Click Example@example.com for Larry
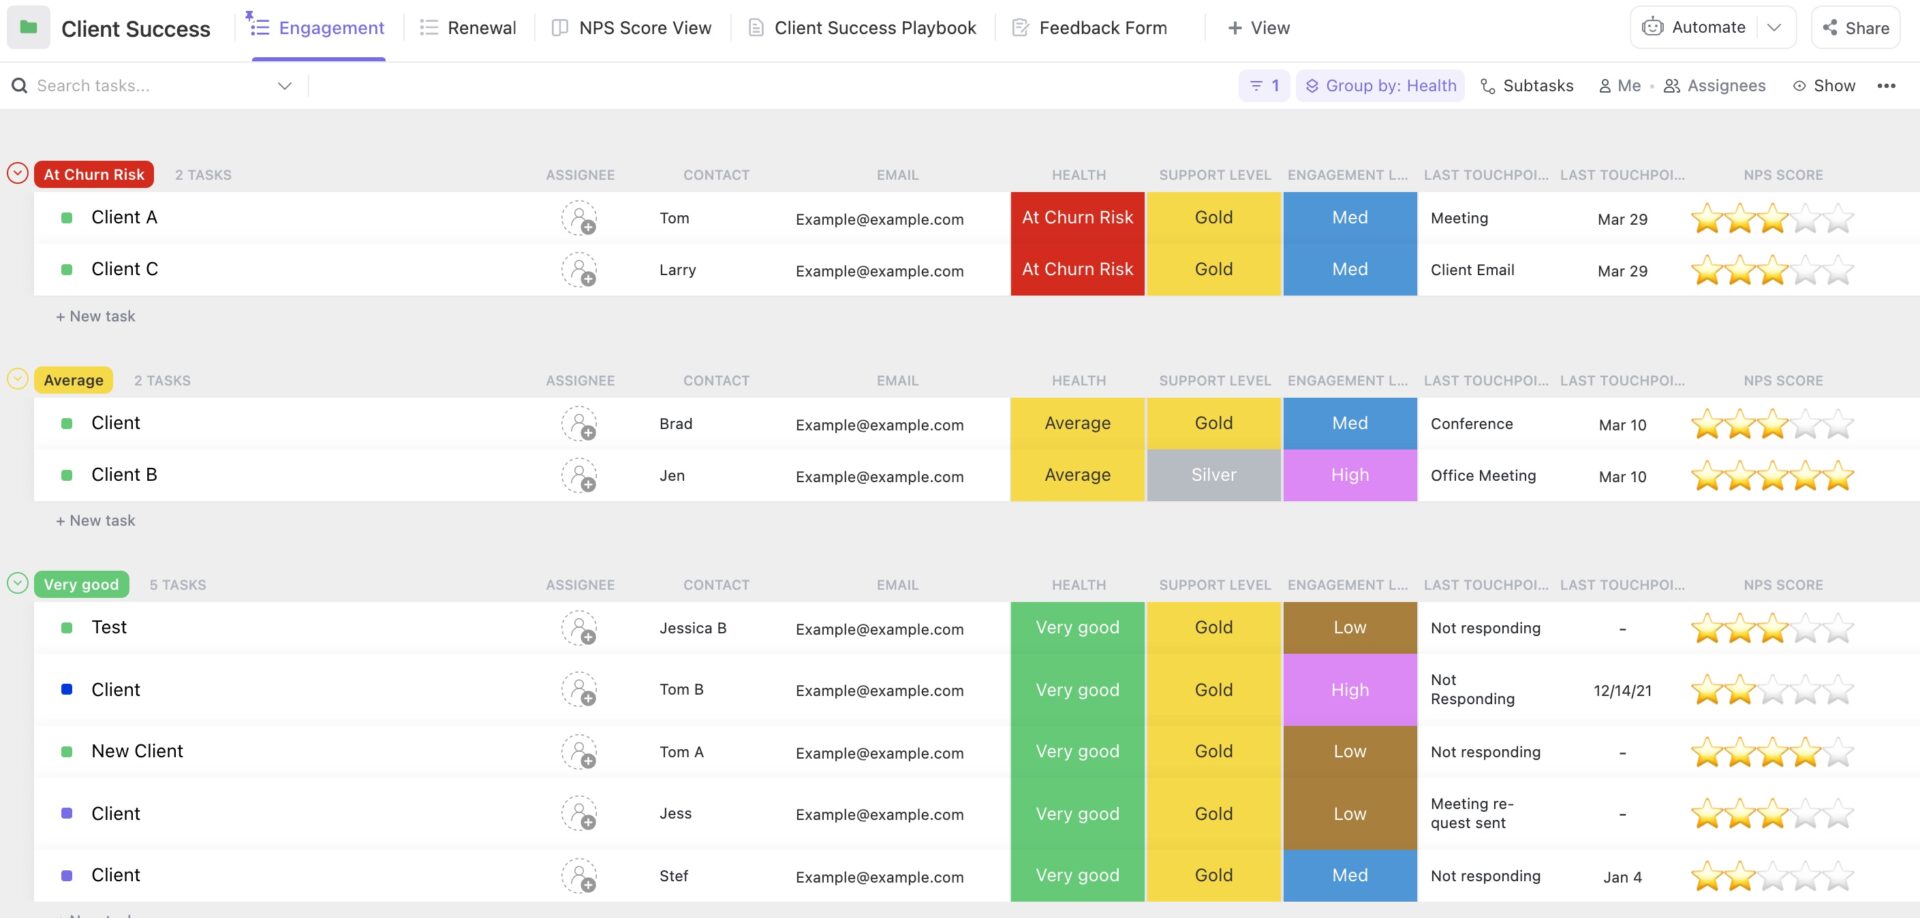Viewport: 1920px width, 918px height. [879, 270]
